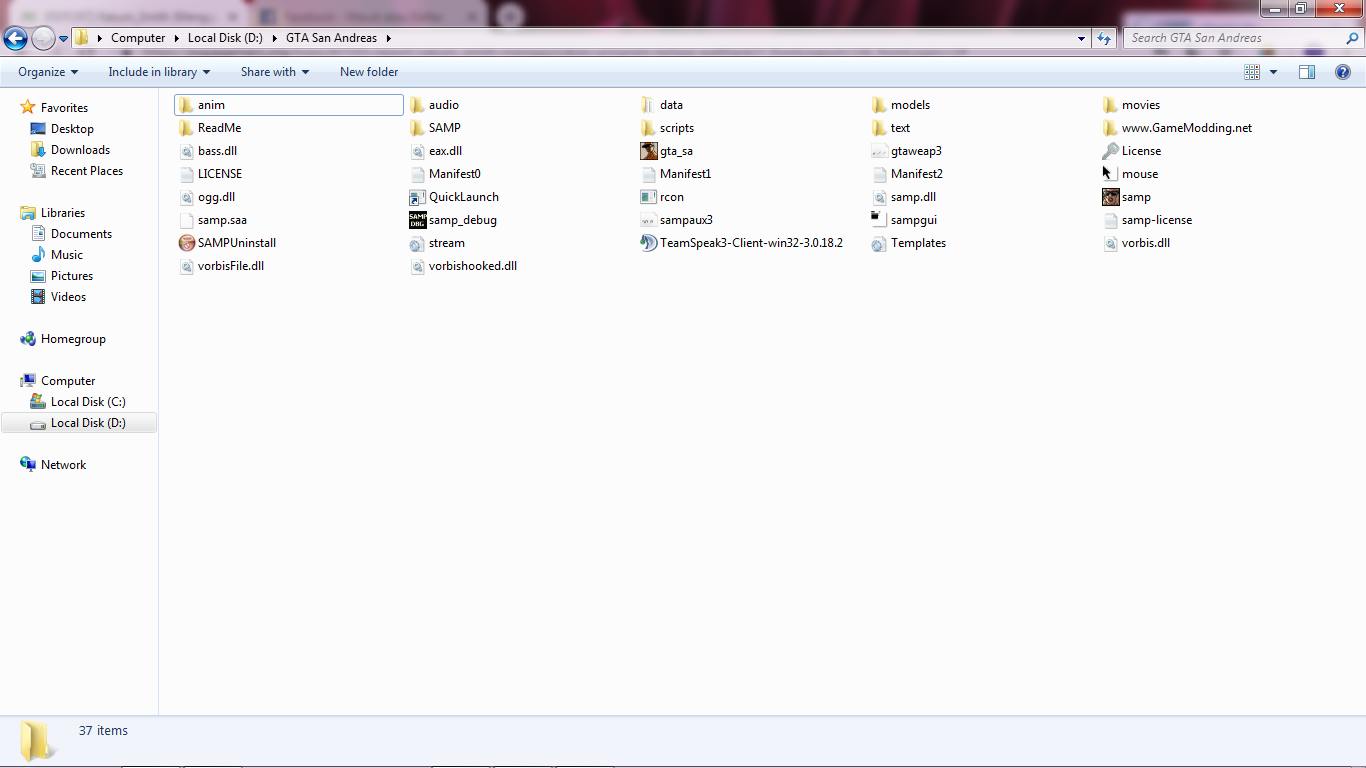The image size is (1366, 768).
Task: Open the Organize dropdown menu
Action: pyautogui.click(x=48, y=72)
